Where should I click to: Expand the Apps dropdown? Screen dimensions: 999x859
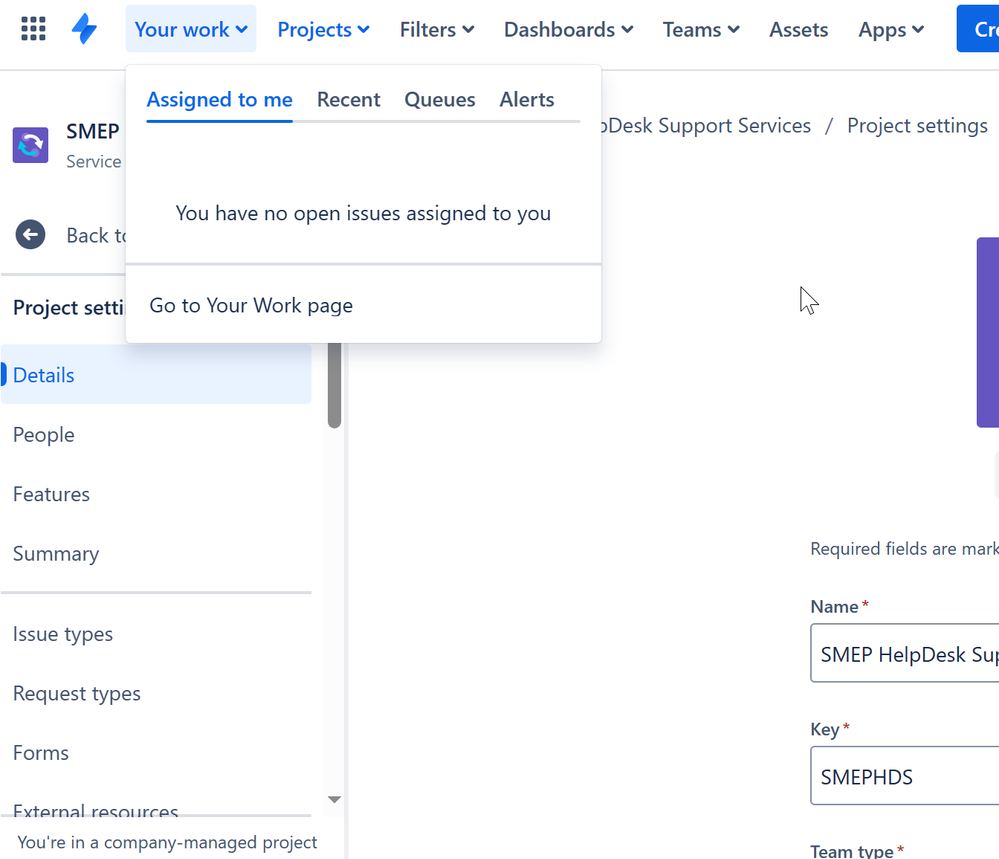[889, 29]
